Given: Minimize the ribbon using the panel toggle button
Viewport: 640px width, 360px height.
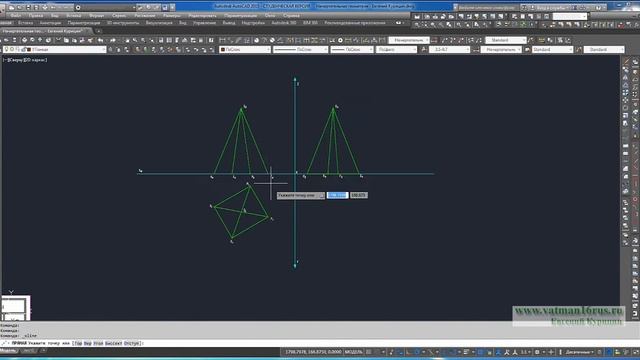Looking at the screenshot, I should coord(398,23).
